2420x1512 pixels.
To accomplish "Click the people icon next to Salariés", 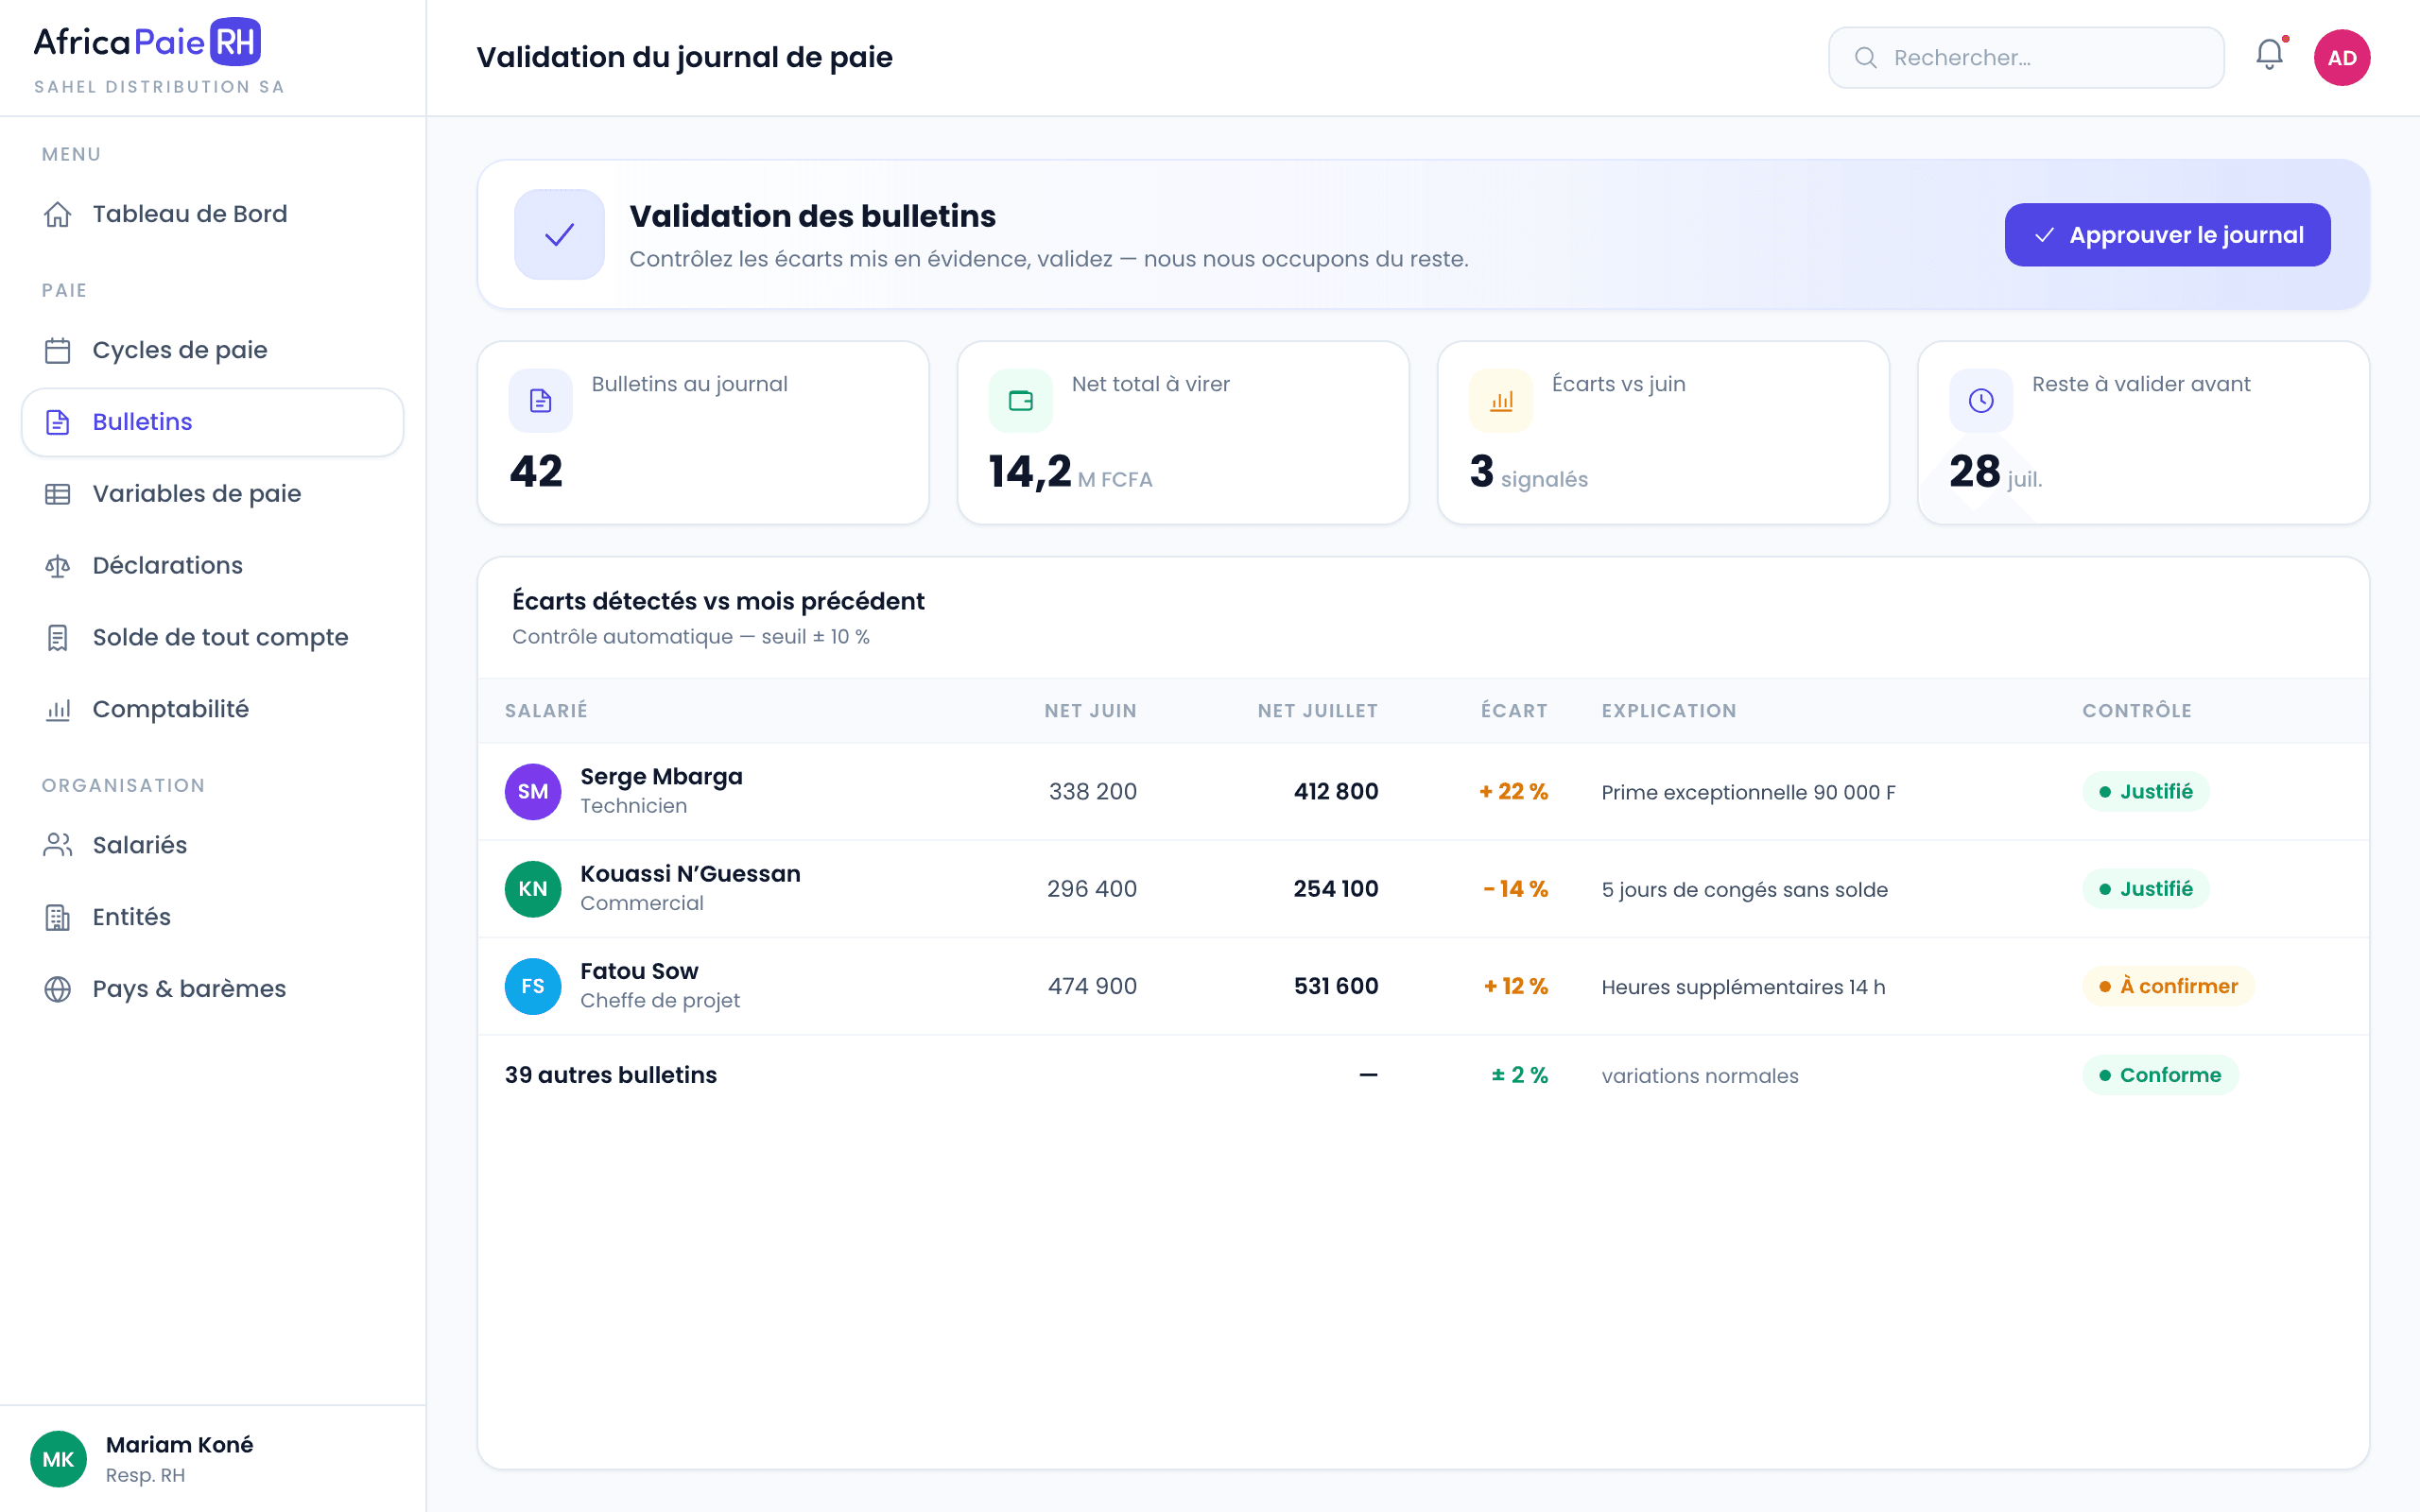I will 58,845.
